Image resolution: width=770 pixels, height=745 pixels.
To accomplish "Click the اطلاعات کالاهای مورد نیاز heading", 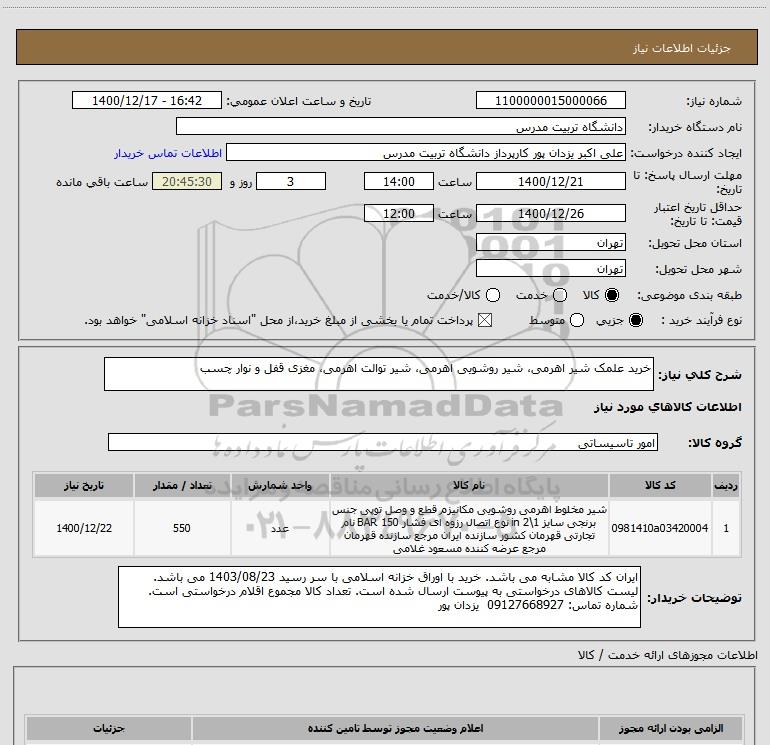I will click(667, 407).
